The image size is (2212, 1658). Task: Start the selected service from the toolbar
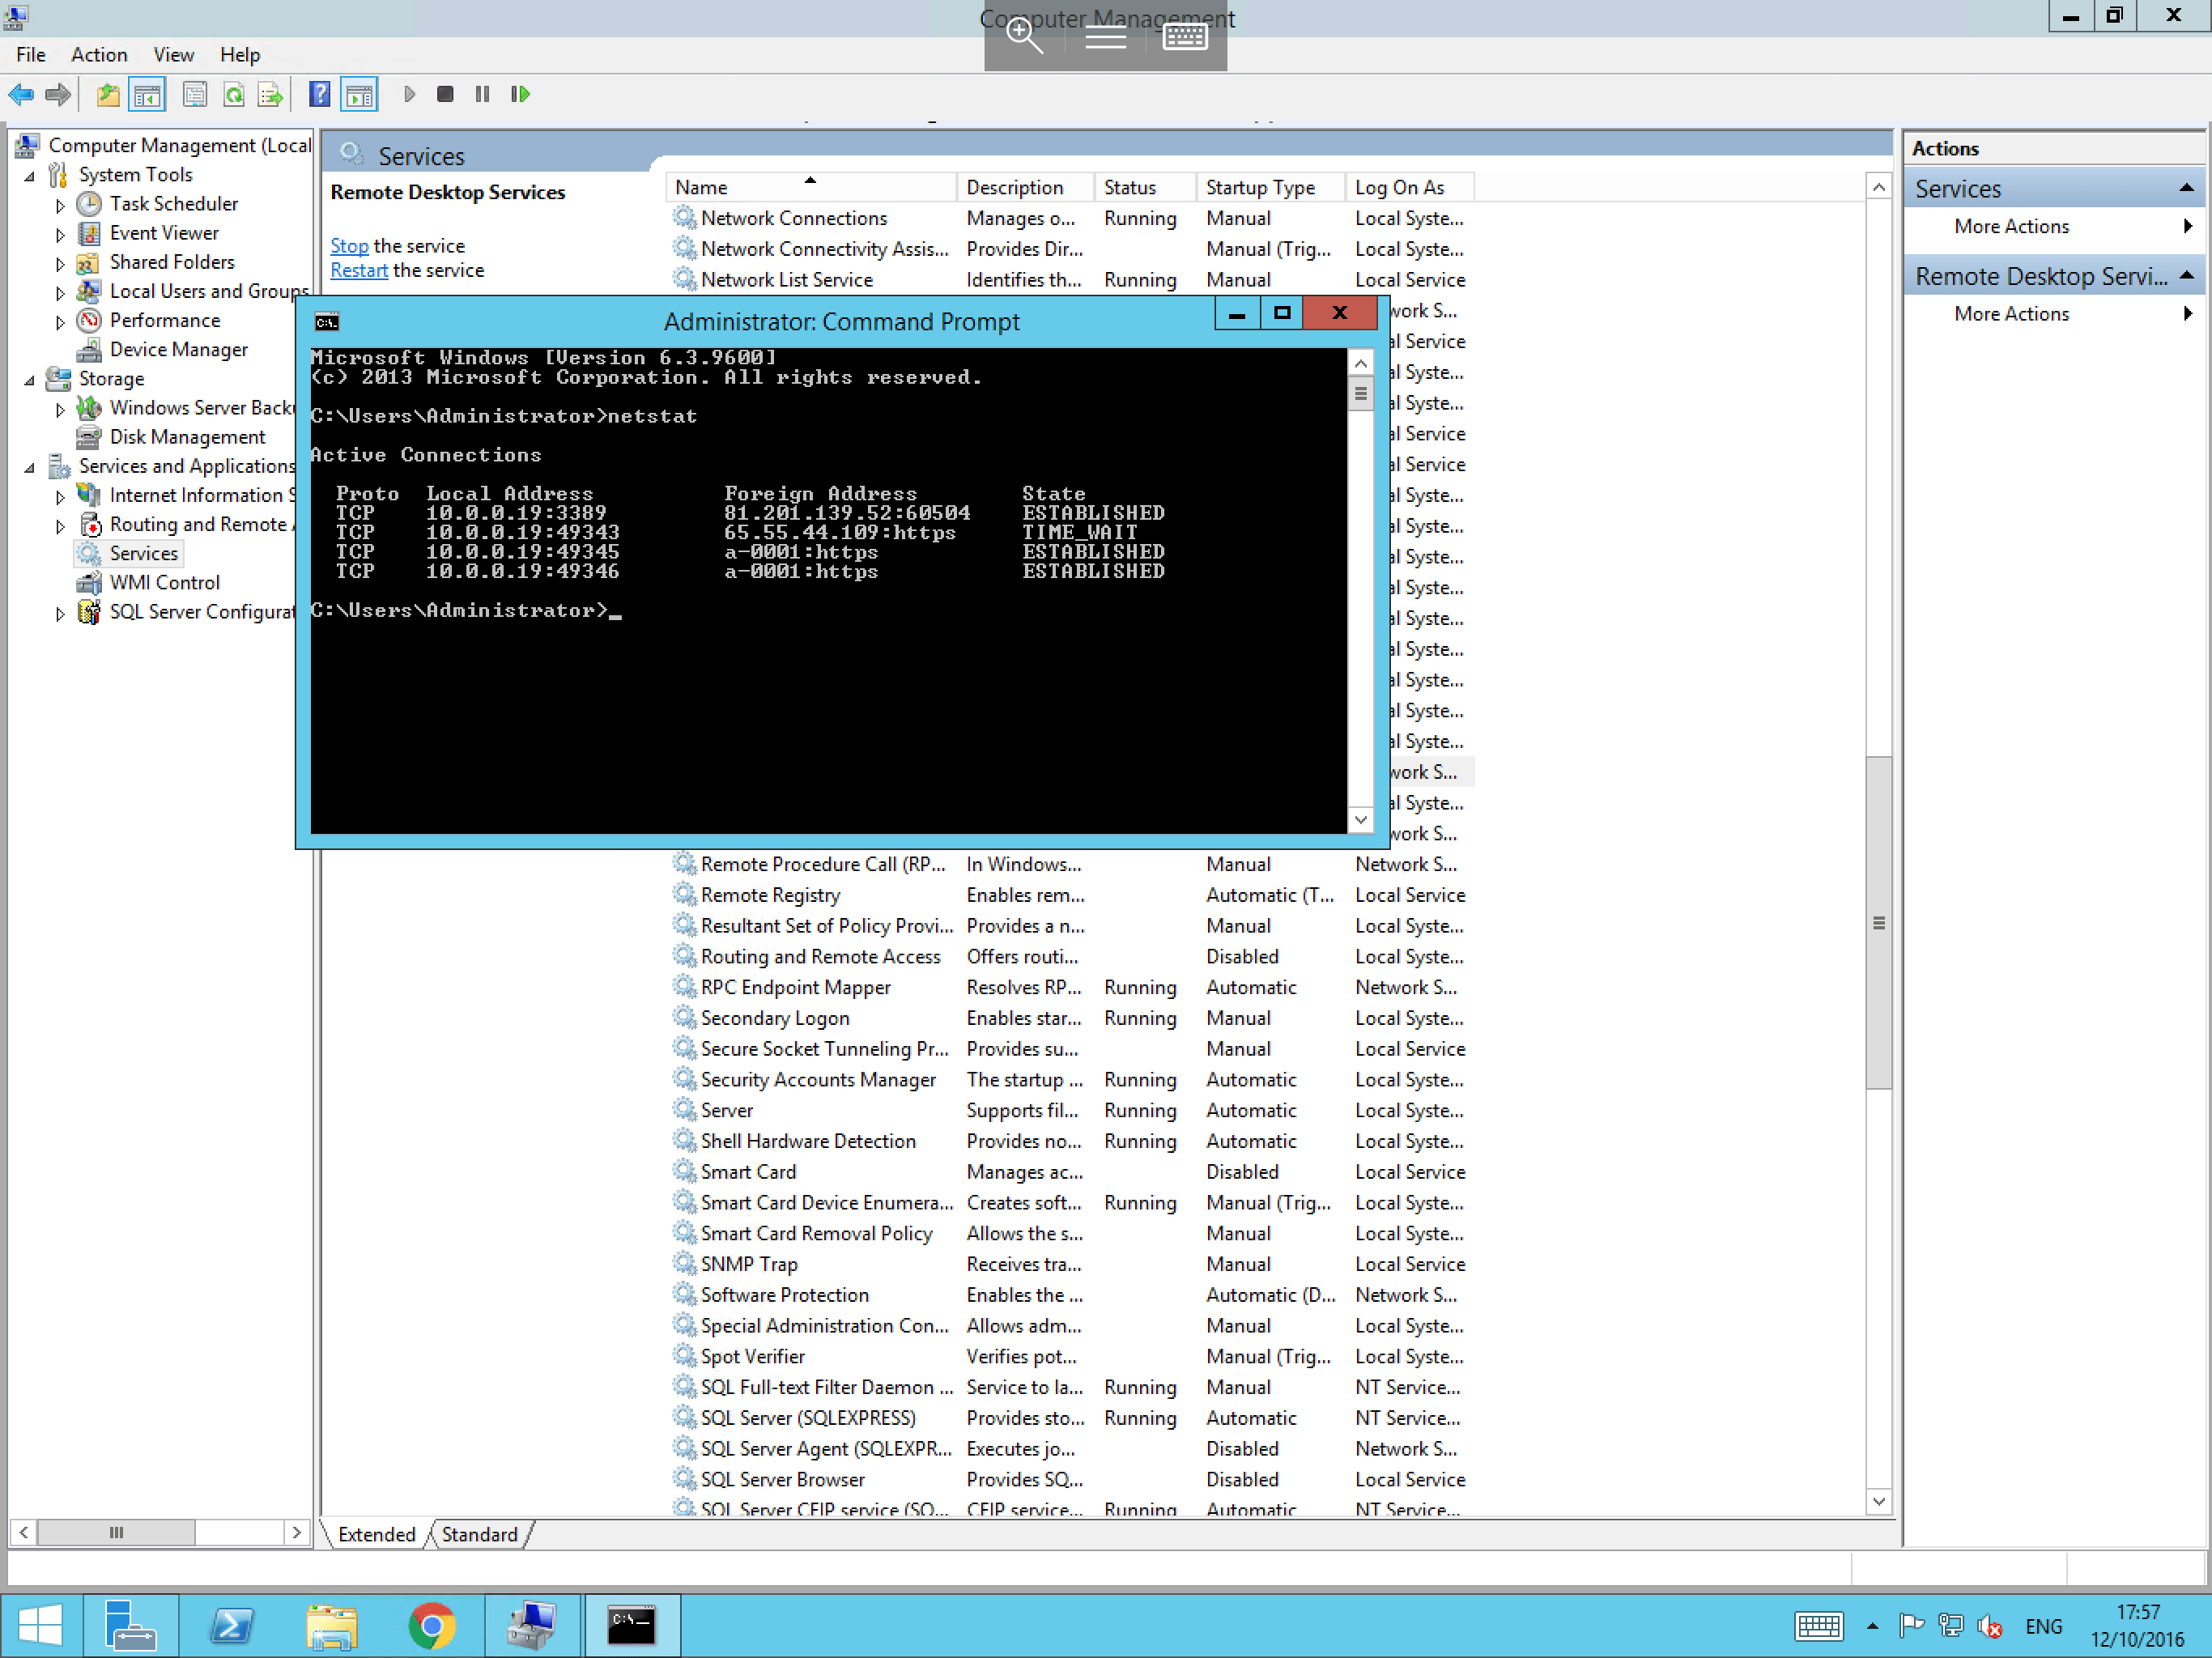coord(409,94)
